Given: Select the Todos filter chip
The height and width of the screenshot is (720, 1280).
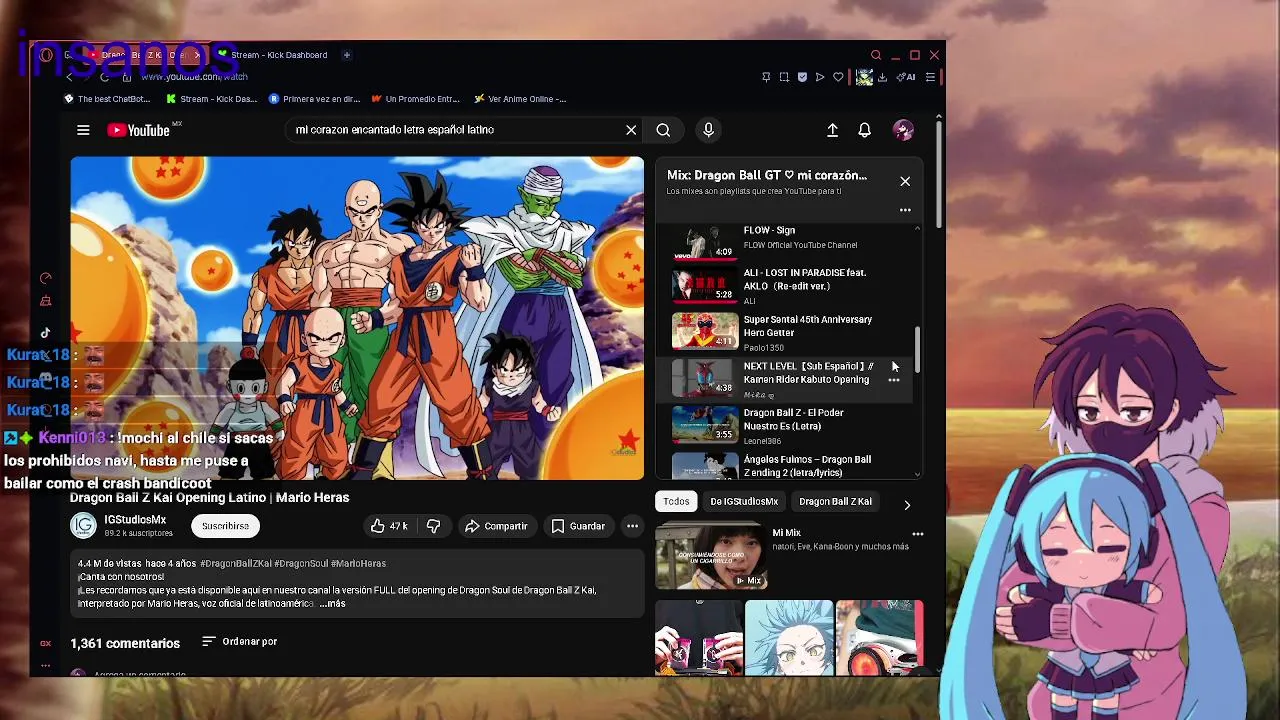Looking at the screenshot, I should (x=676, y=501).
